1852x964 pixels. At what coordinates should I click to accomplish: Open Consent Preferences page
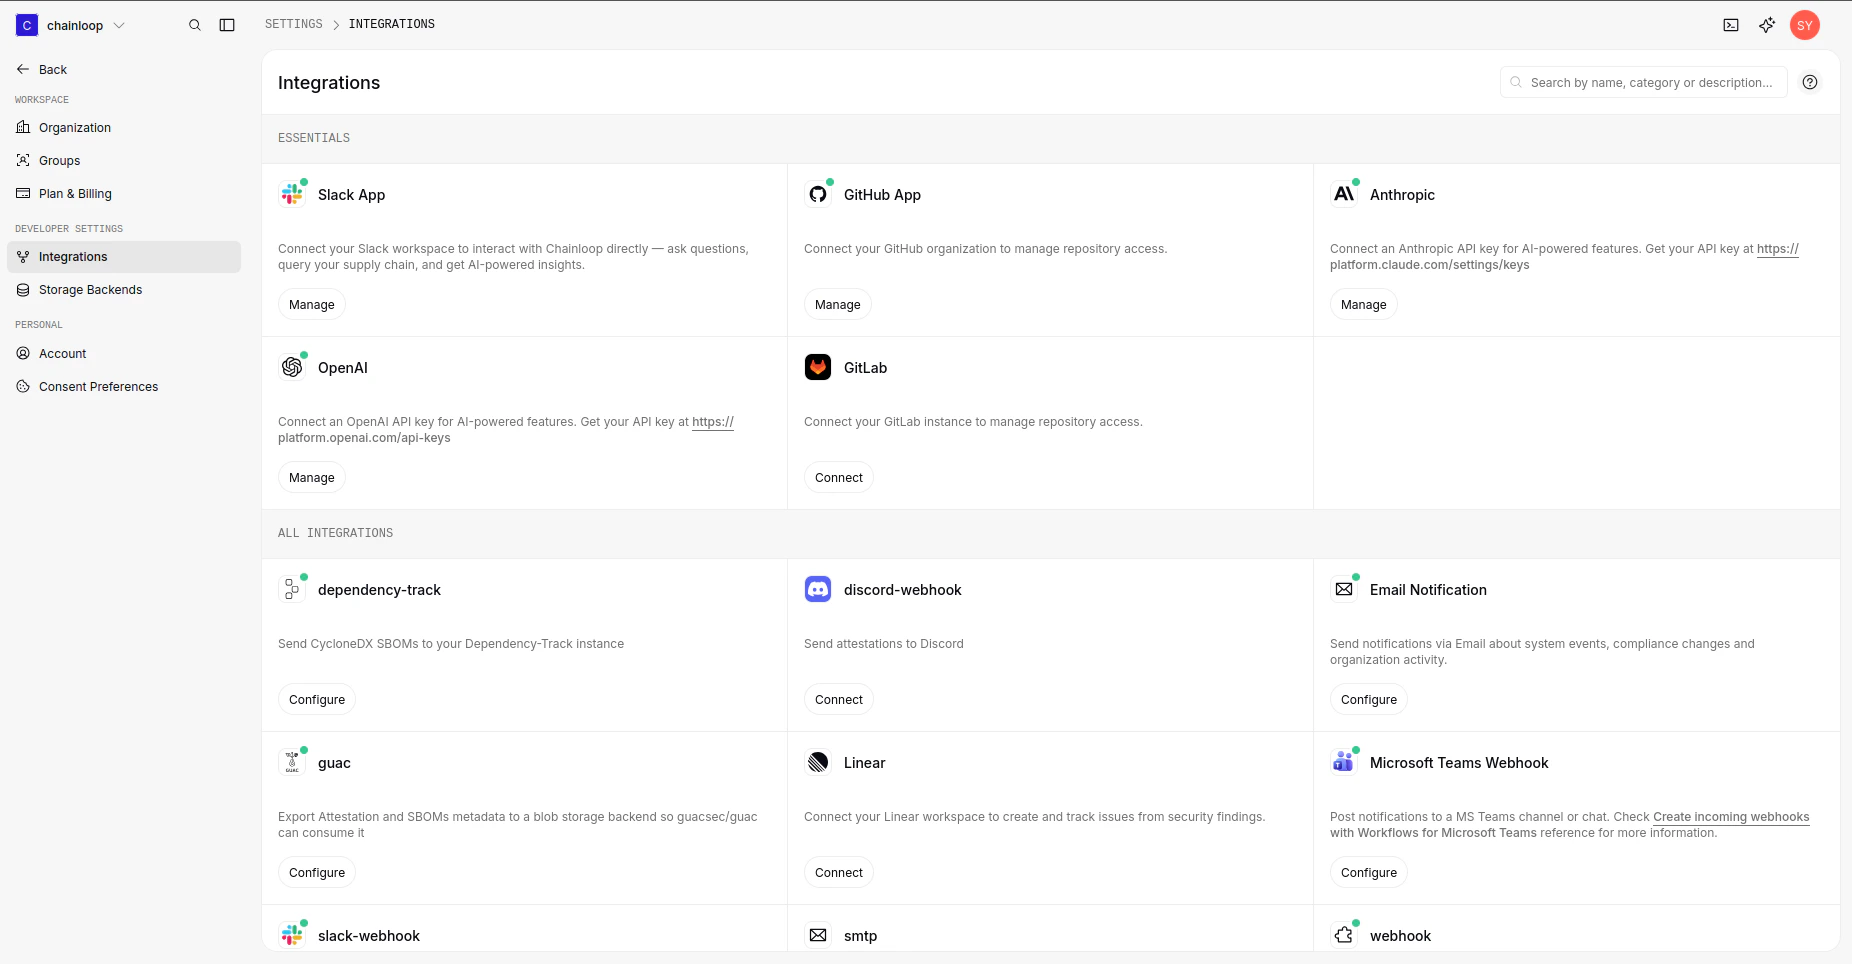124,386
